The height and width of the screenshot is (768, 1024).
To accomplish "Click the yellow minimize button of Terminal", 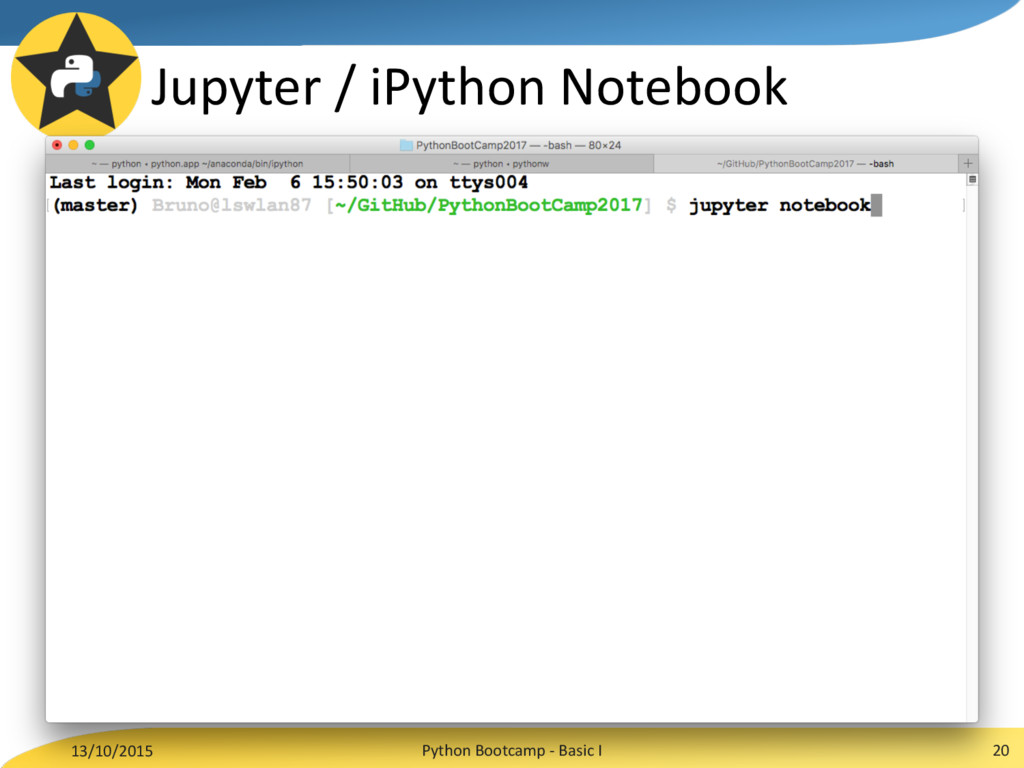I will click(73, 145).
